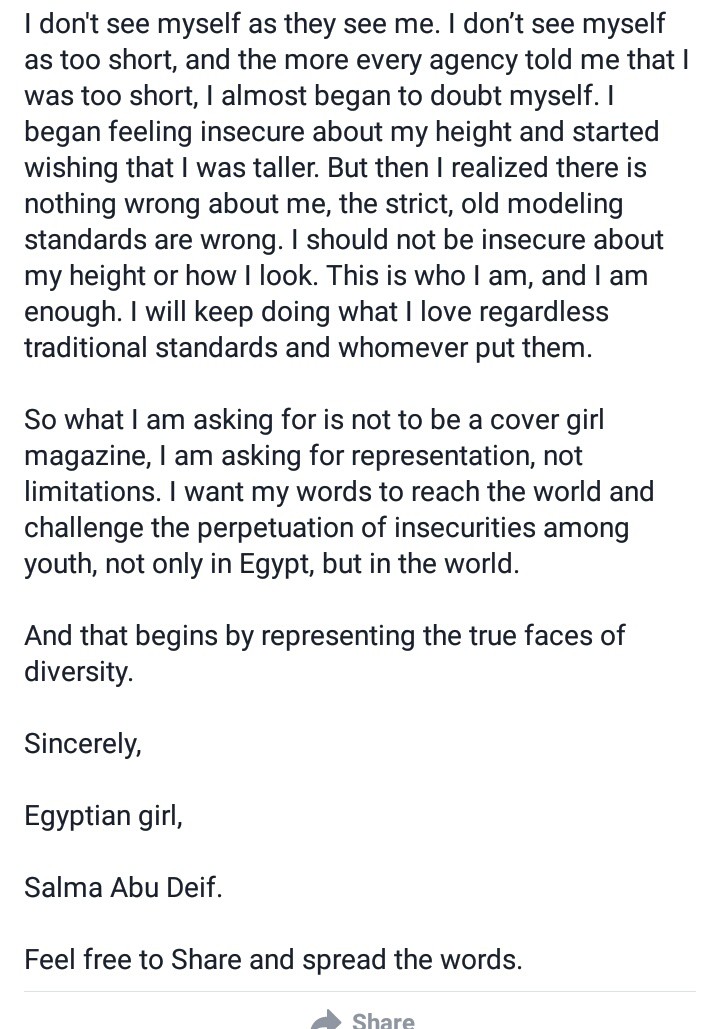The height and width of the screenshot is (1029, 720).
Task: Click 'wishing that I was taller' line
Action: tap(335, 167)
